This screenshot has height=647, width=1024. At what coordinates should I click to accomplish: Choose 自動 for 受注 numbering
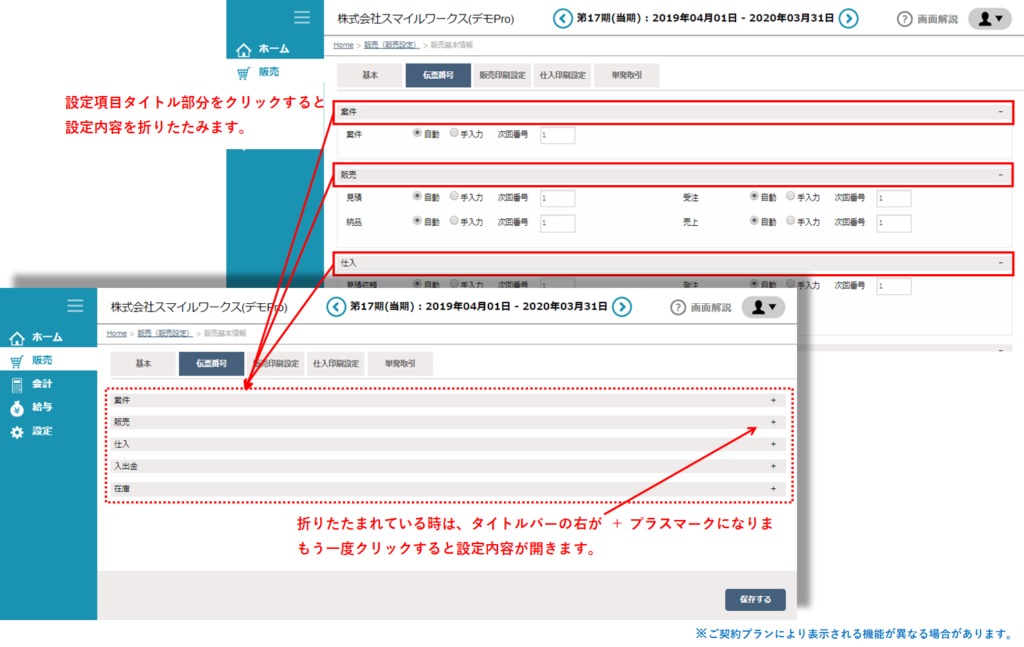pos(754,196)
